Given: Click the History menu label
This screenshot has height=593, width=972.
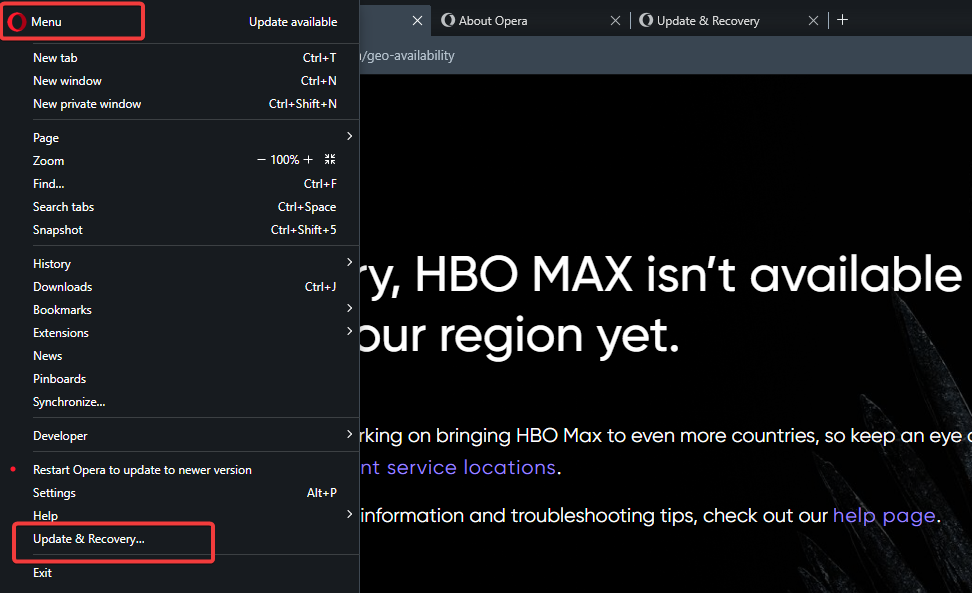Looking at the screenshot, I should (x=52, y=264).
